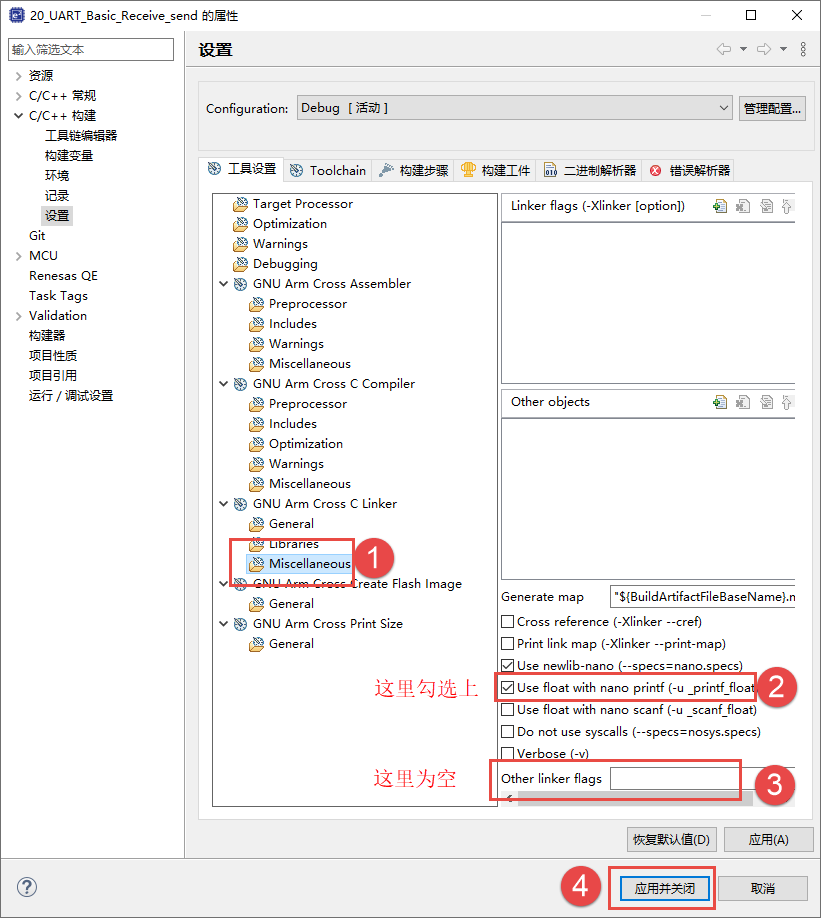Open the Debugging tool settings
Viewport: 821px width, 918px height.
click(x=285, y=264)
